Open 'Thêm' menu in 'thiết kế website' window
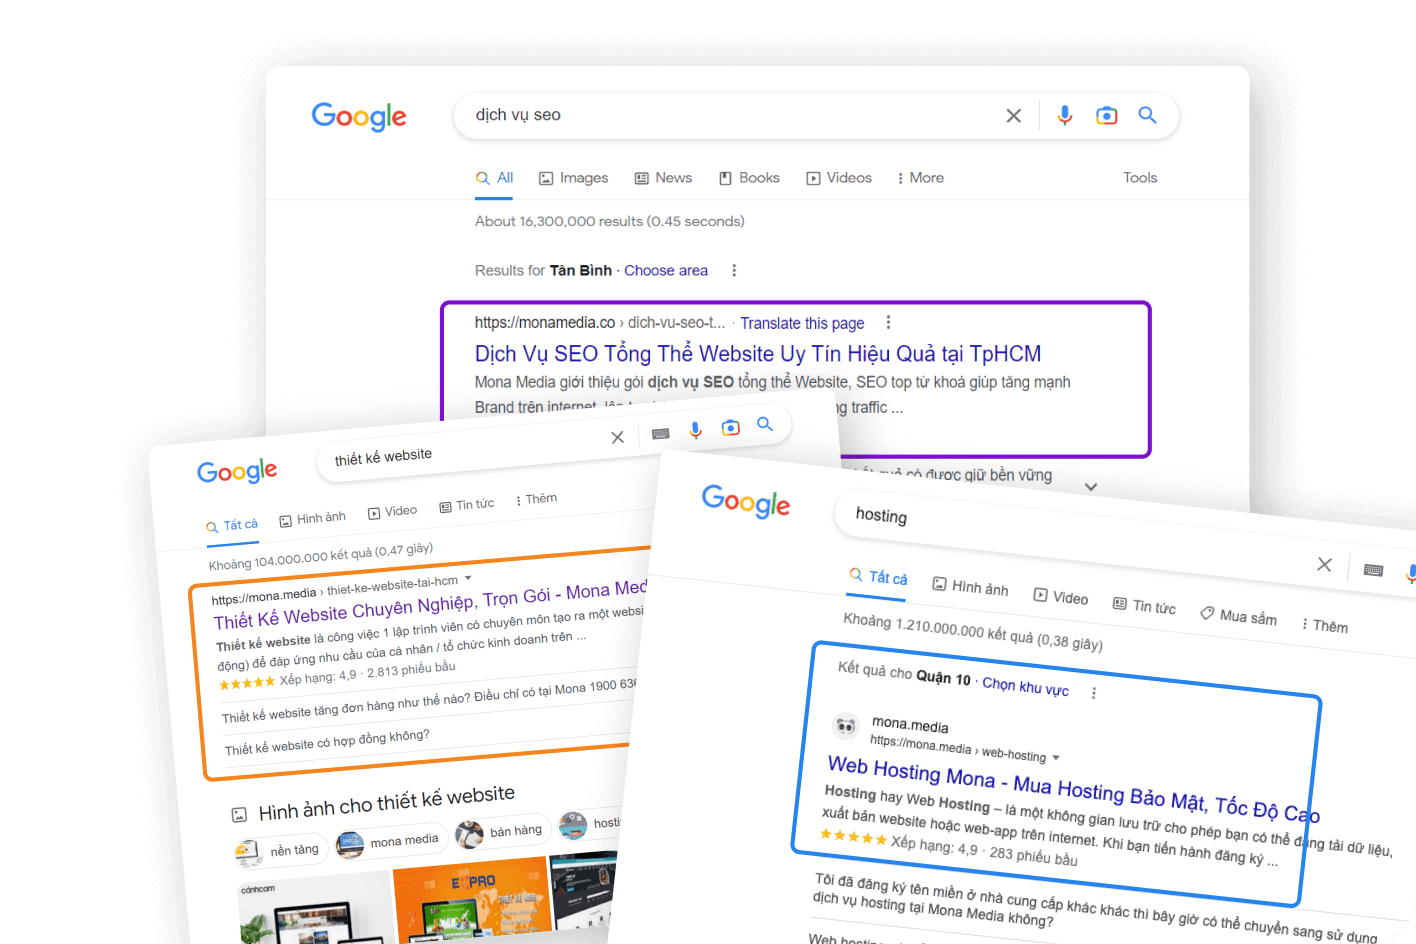Screen dimensions: 1416x944 tap(537, 499)
